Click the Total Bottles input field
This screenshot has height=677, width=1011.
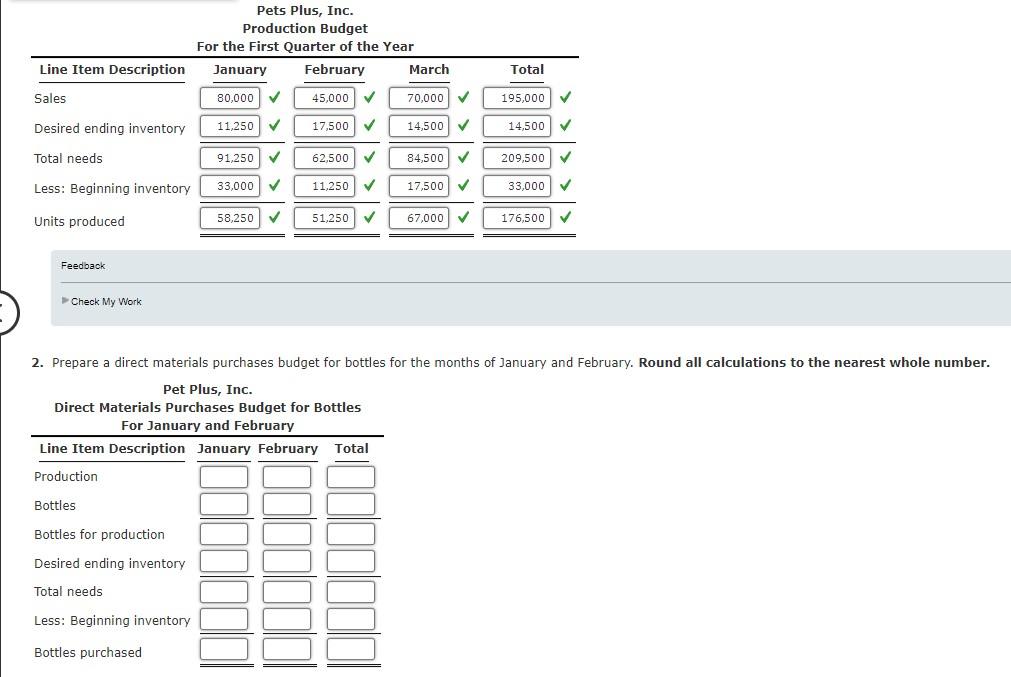tap(351, 504)
